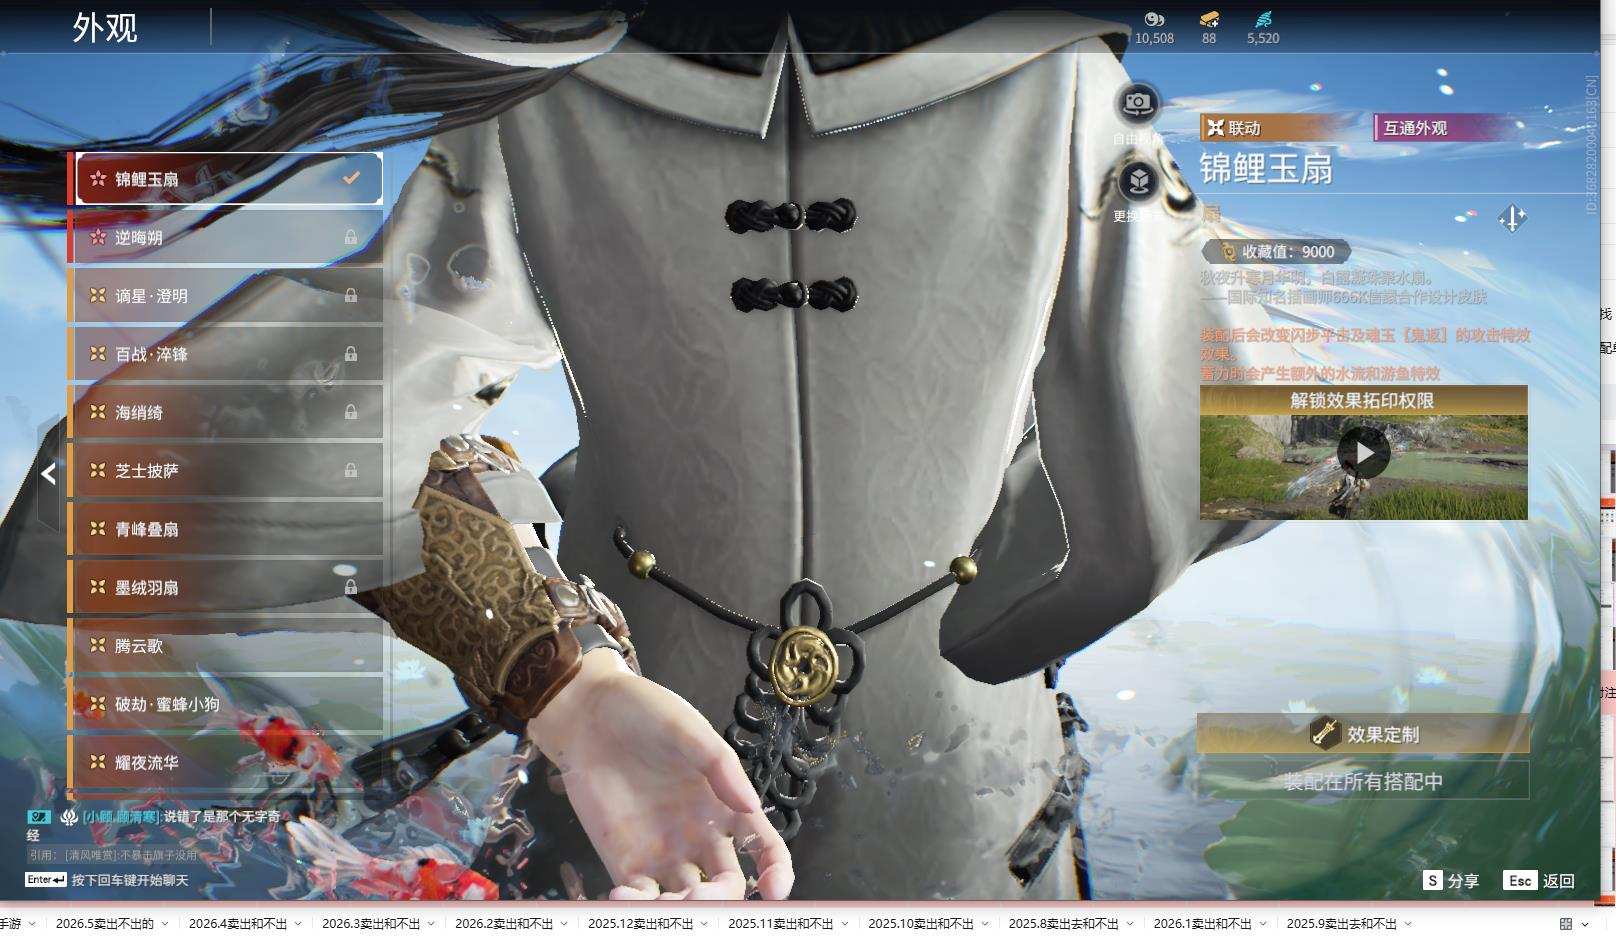Click the quoted 清风唯赏 chat line

[113, 855]
